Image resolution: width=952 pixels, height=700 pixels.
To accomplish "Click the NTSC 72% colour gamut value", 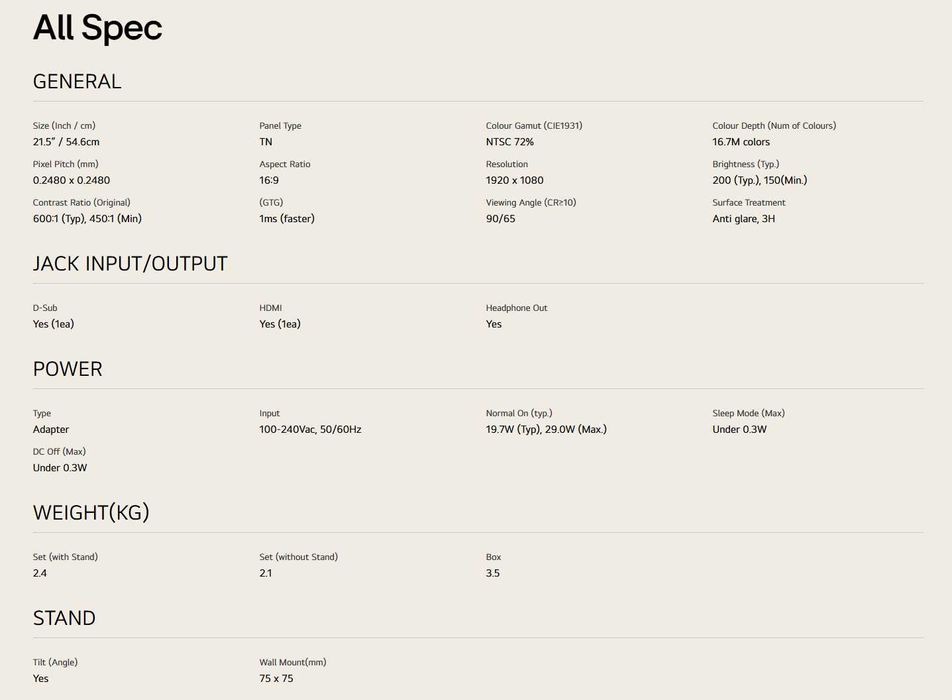I will 510,142.
